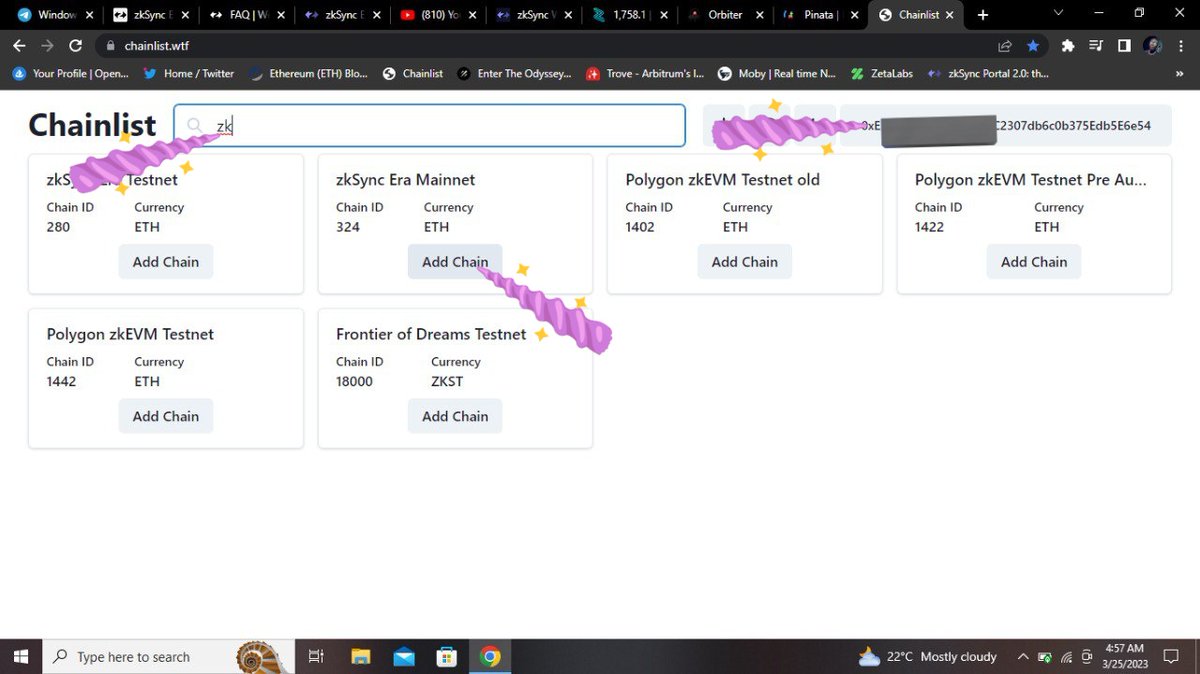
Task: Open the 22°C Mostly cloudy weather widget
Action: click(928, 657)
